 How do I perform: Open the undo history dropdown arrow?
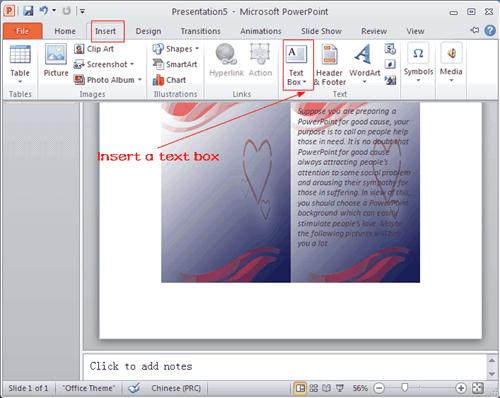tap(54, 11)
